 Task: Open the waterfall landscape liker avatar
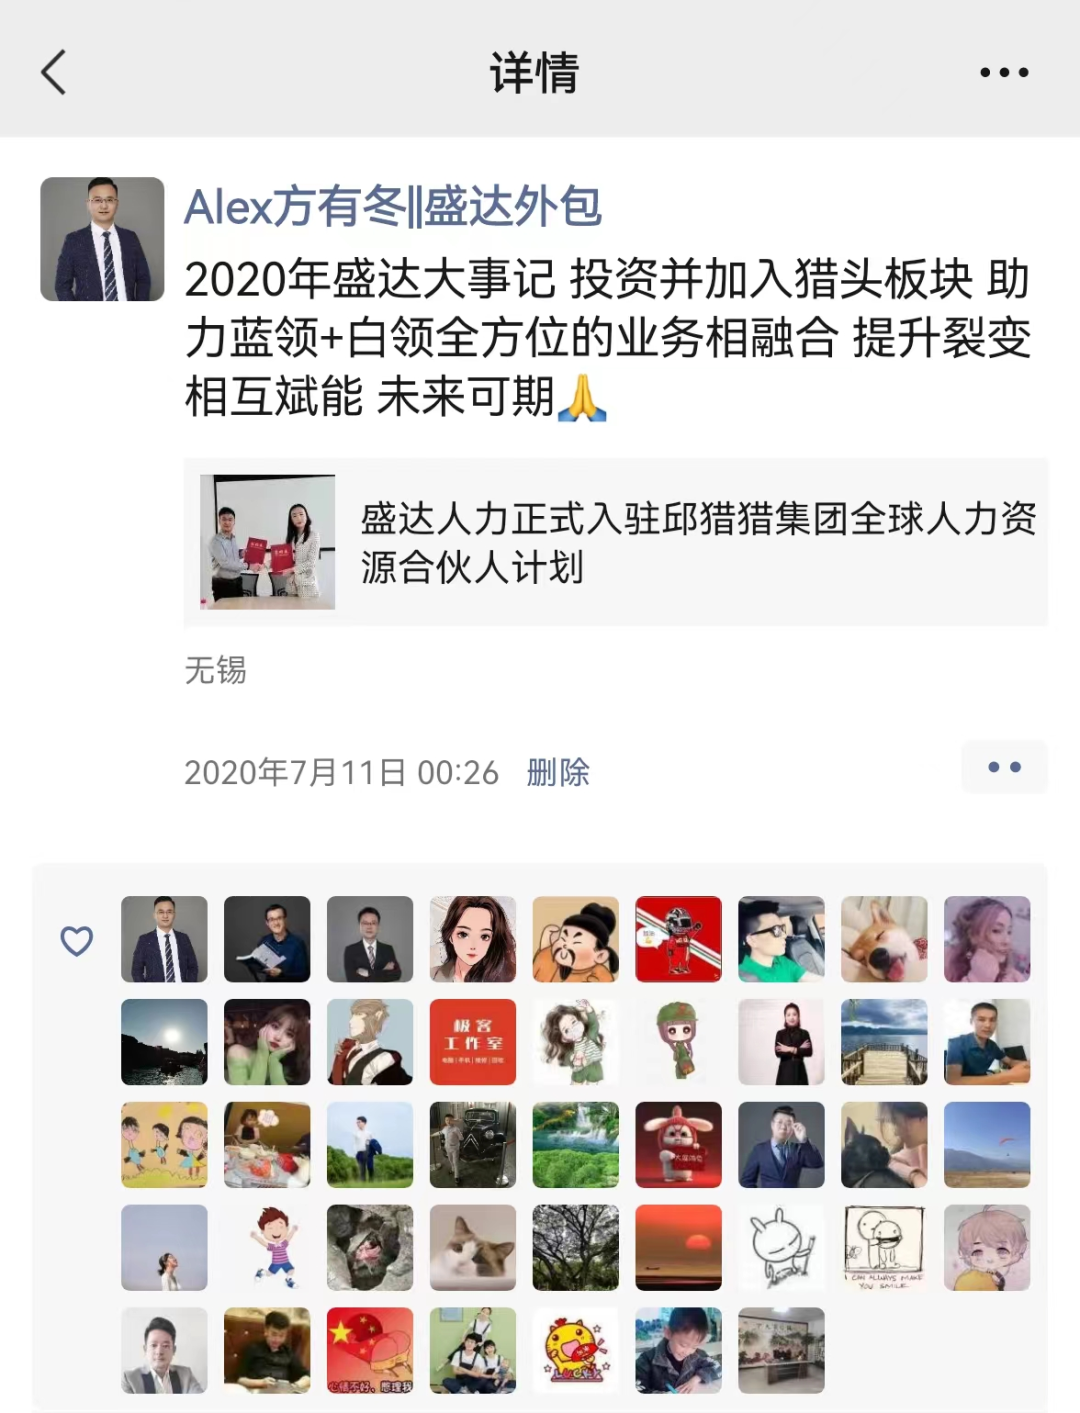(x=575, y=1145)
